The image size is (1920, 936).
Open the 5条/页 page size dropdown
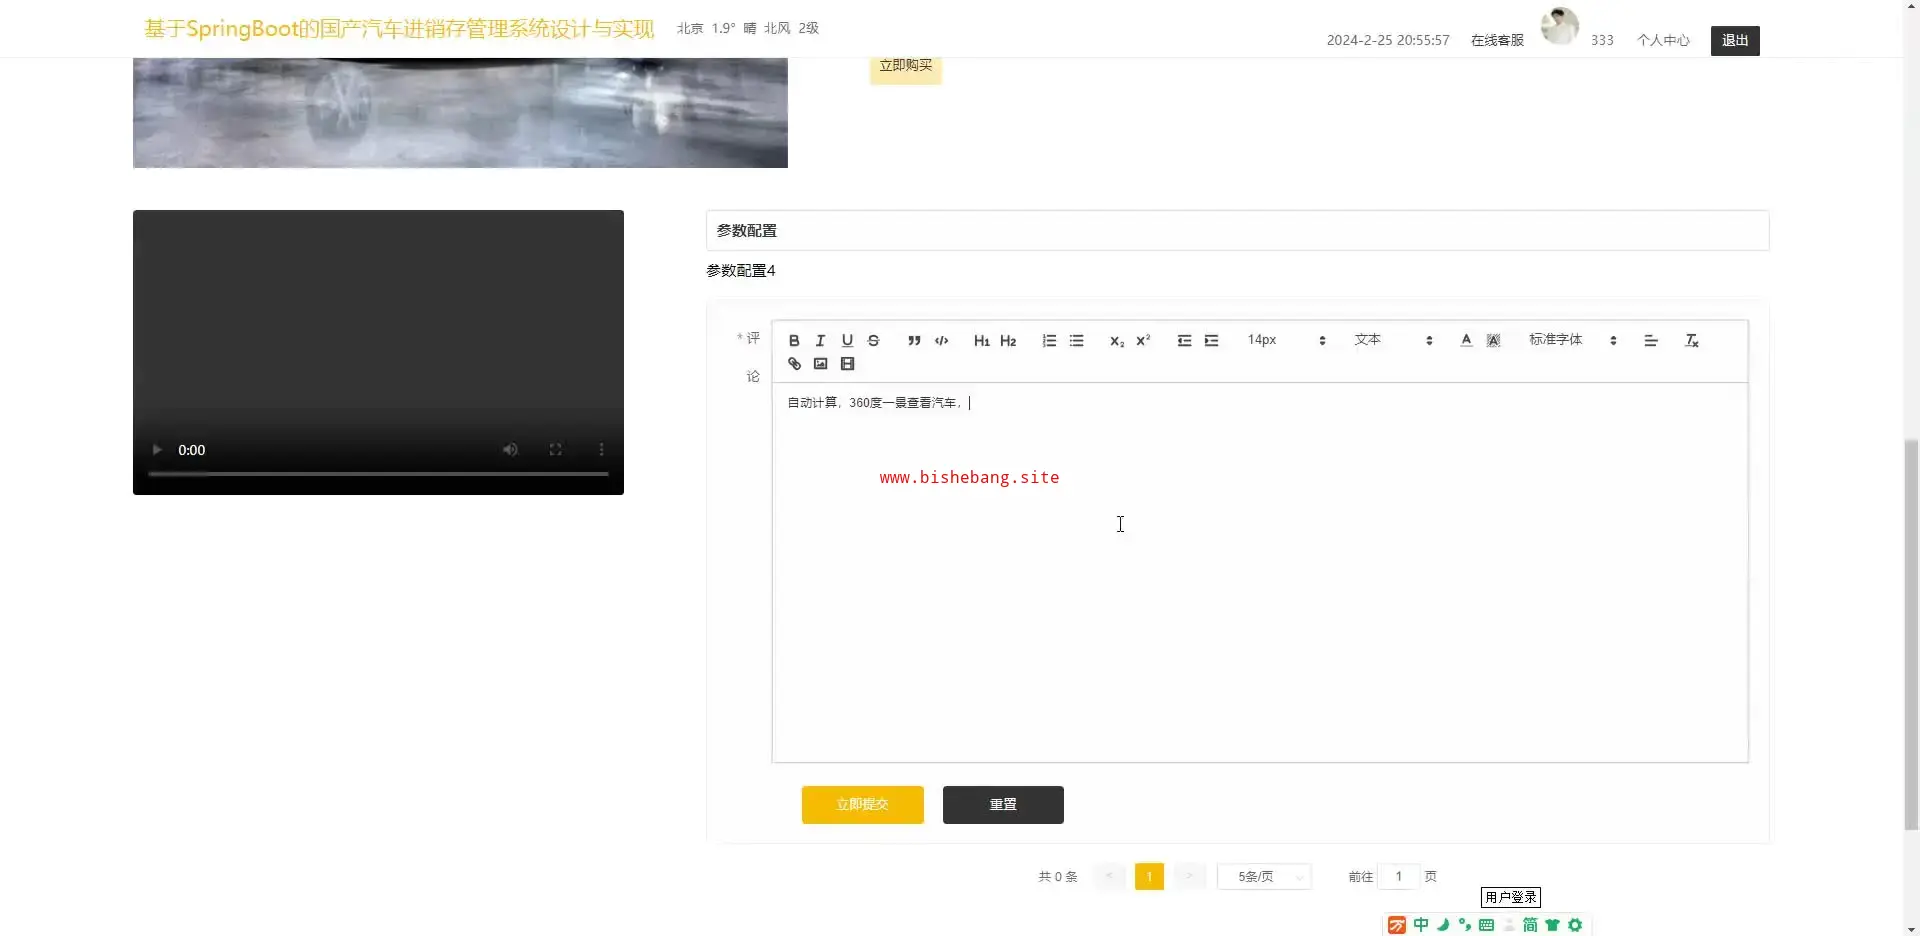tap(1264, 877)
